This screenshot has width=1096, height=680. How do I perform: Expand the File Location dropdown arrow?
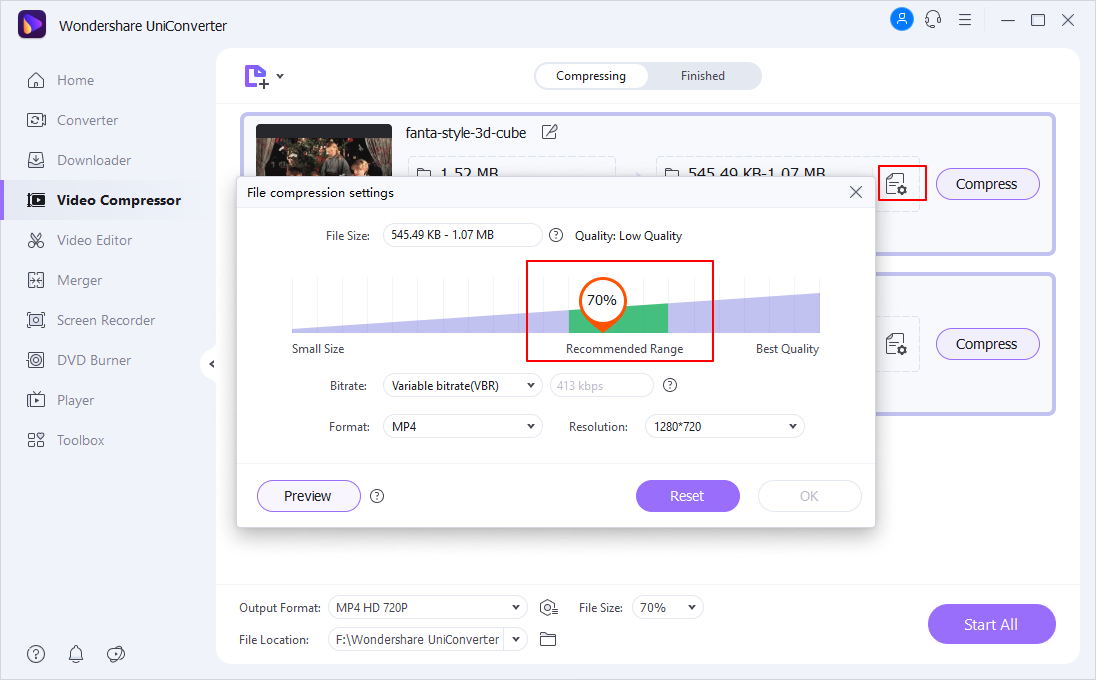[516, 639]
